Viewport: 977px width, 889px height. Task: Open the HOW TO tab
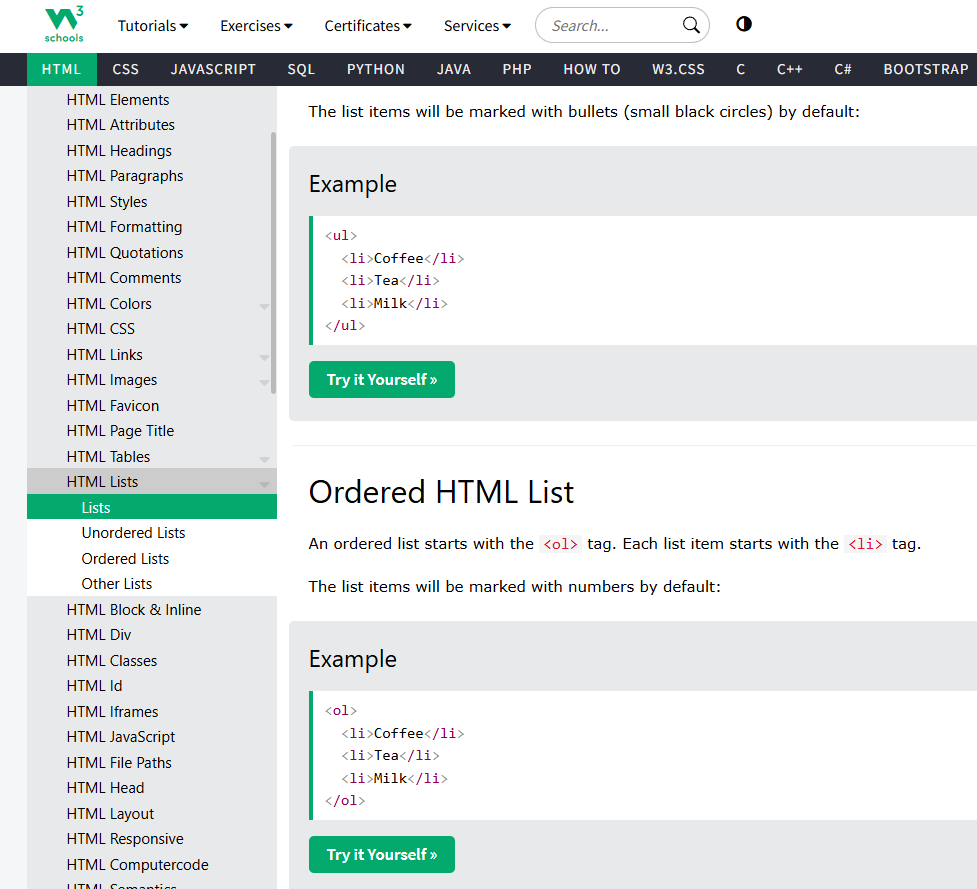click(592, 69)
